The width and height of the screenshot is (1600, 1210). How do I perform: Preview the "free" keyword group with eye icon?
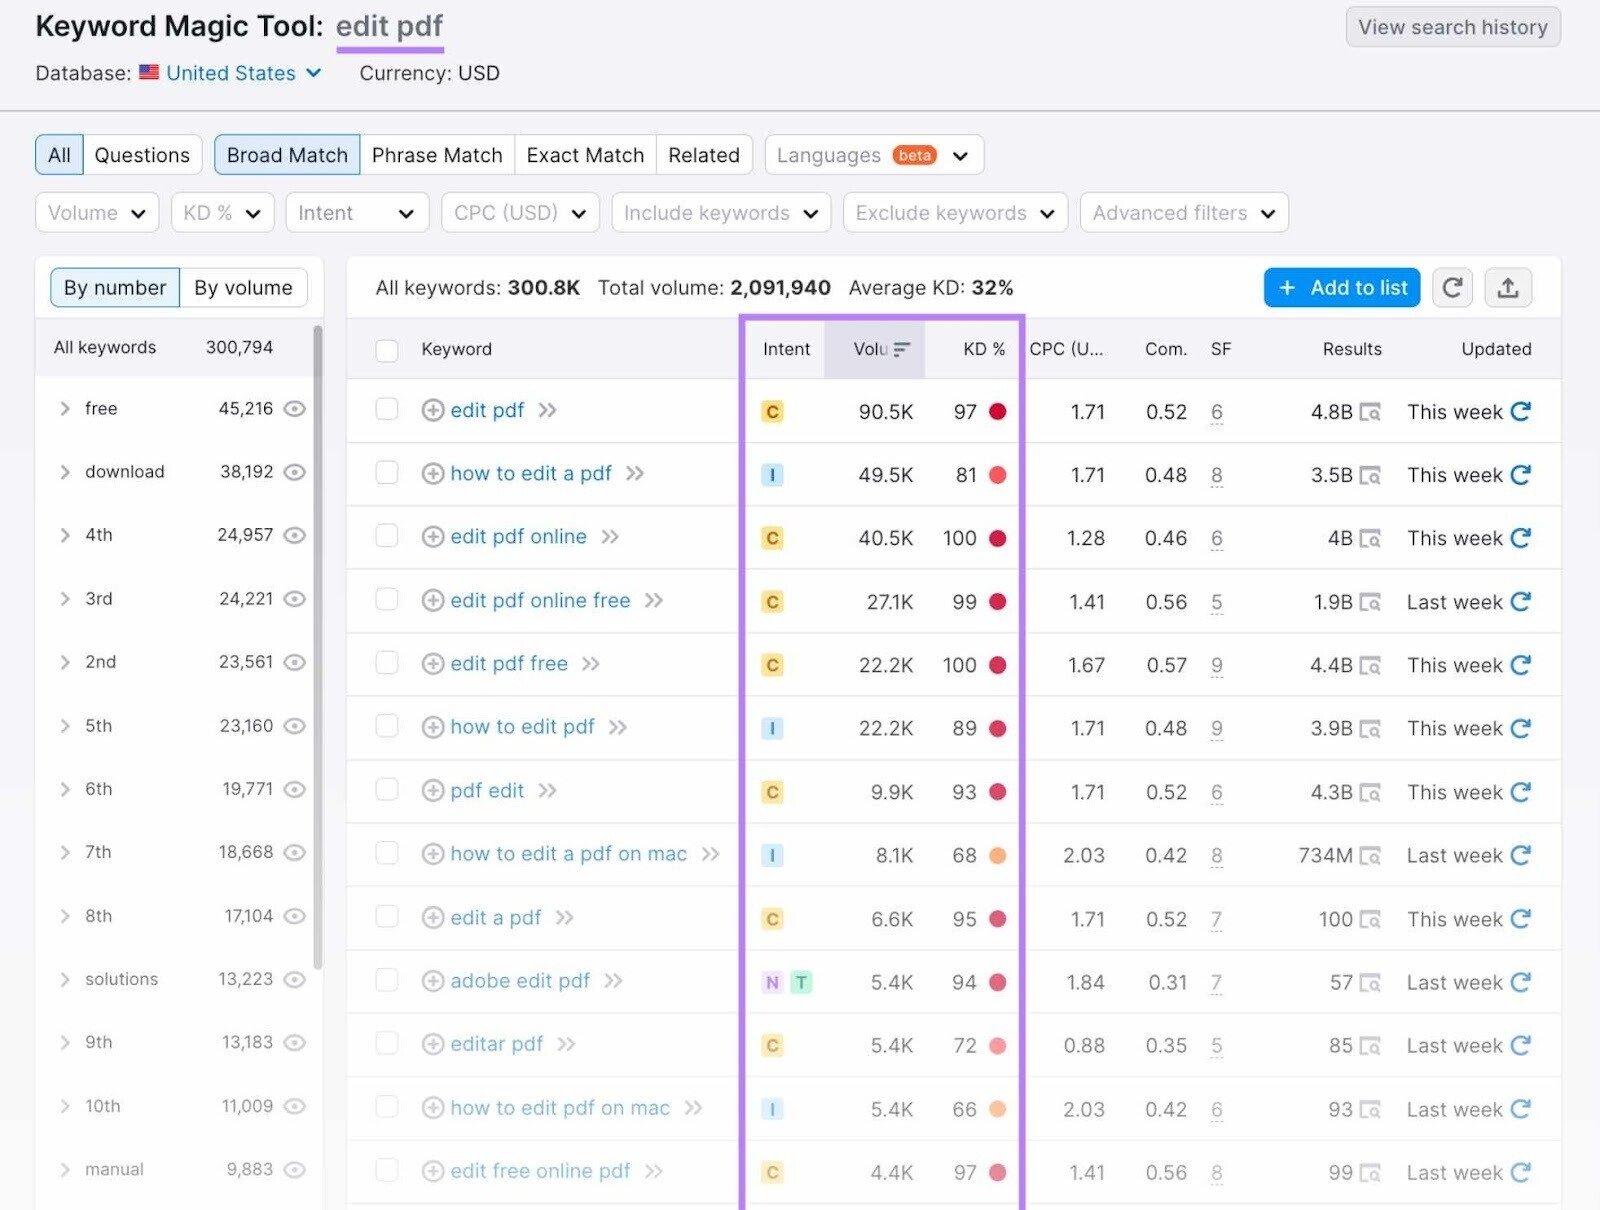pos(295,409)
